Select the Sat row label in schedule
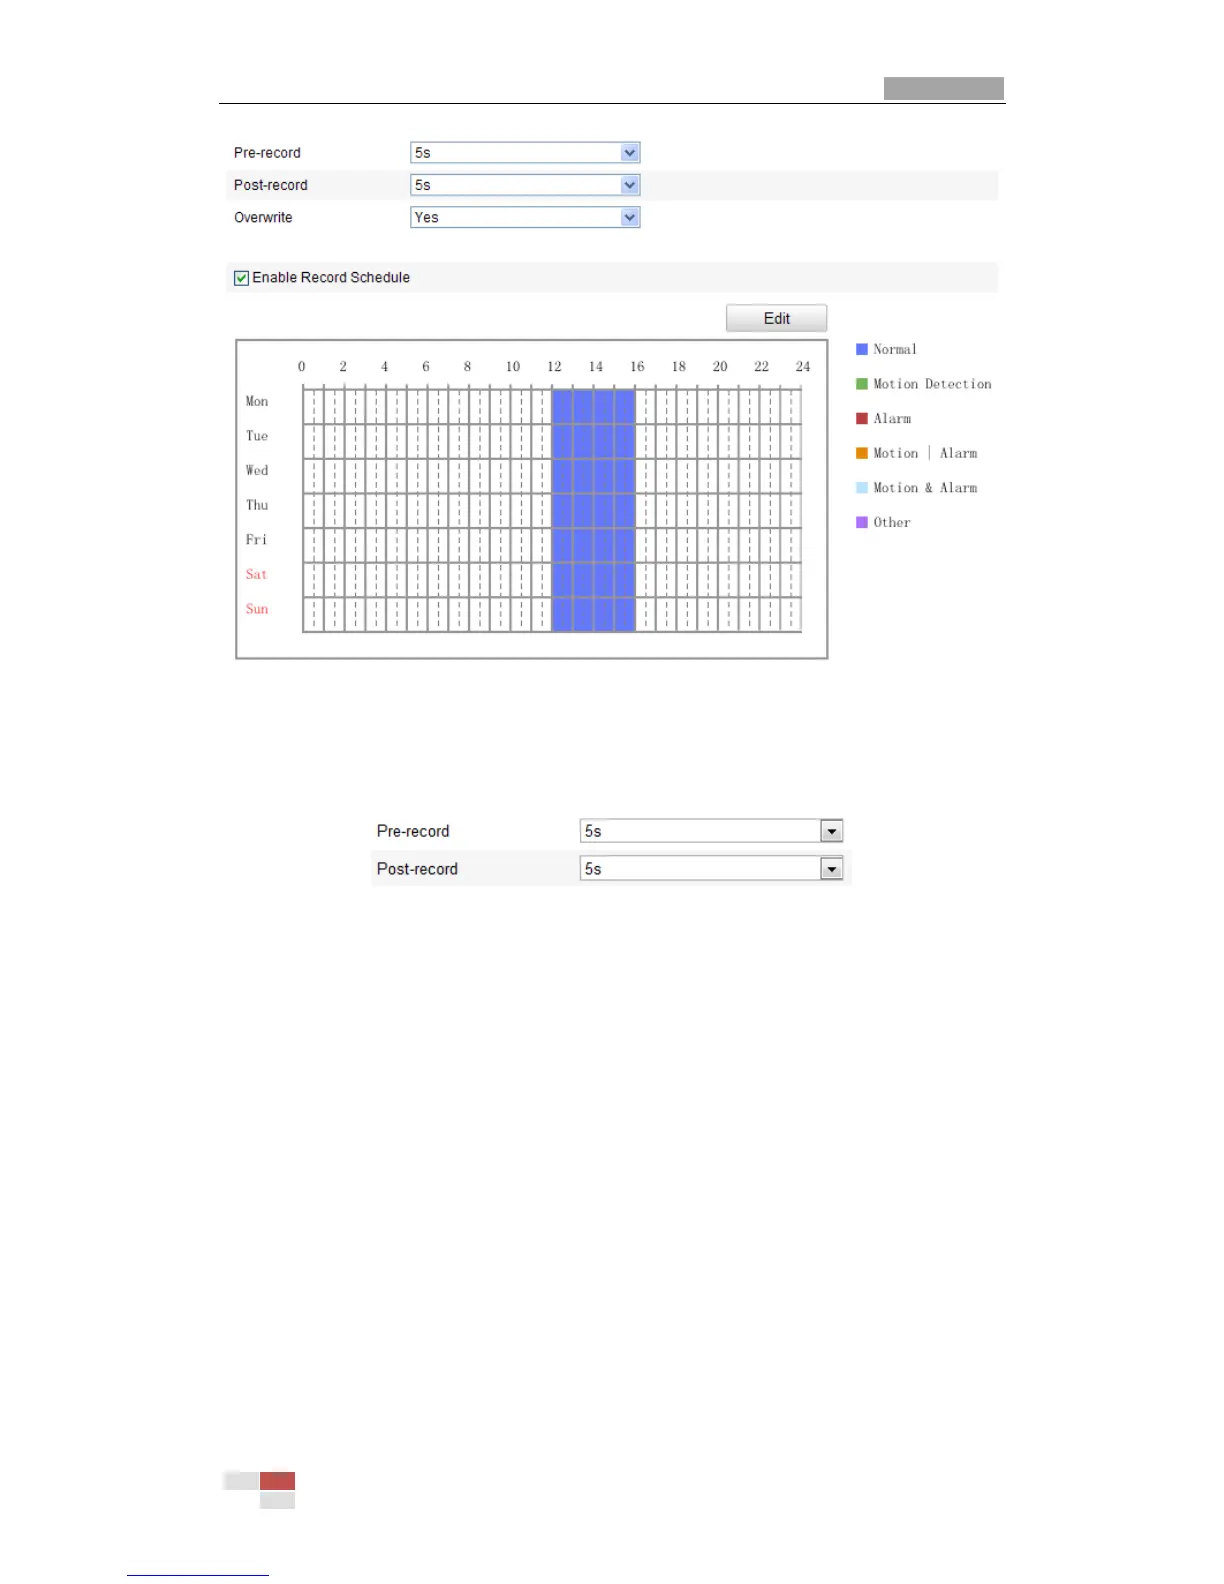Screen dimensions: 1224x1584 257,574
